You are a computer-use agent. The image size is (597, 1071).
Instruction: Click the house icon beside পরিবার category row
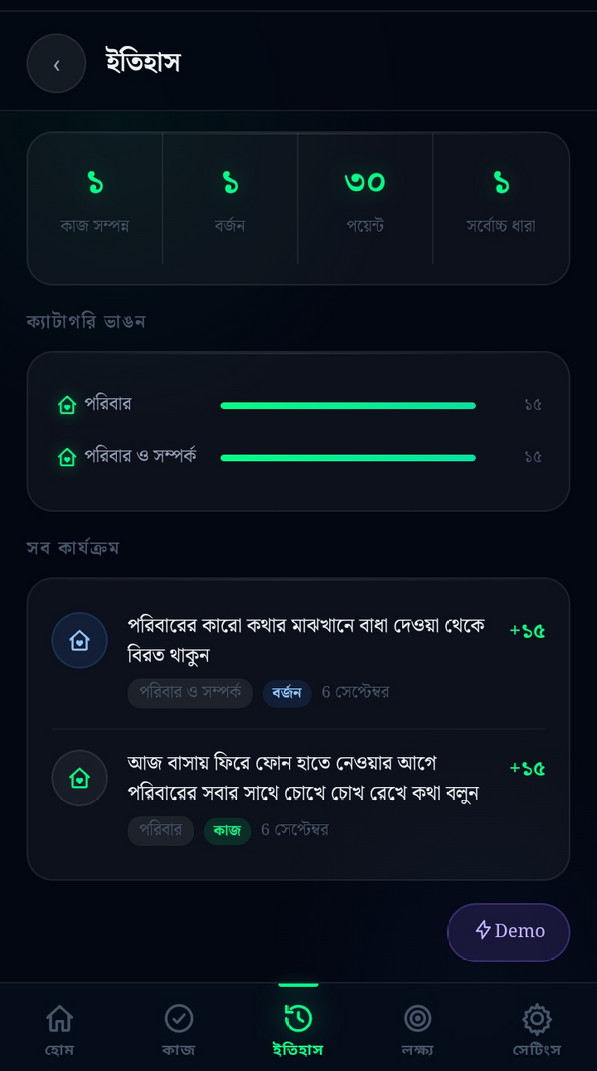pyautogui.click(x=66, y=405)
